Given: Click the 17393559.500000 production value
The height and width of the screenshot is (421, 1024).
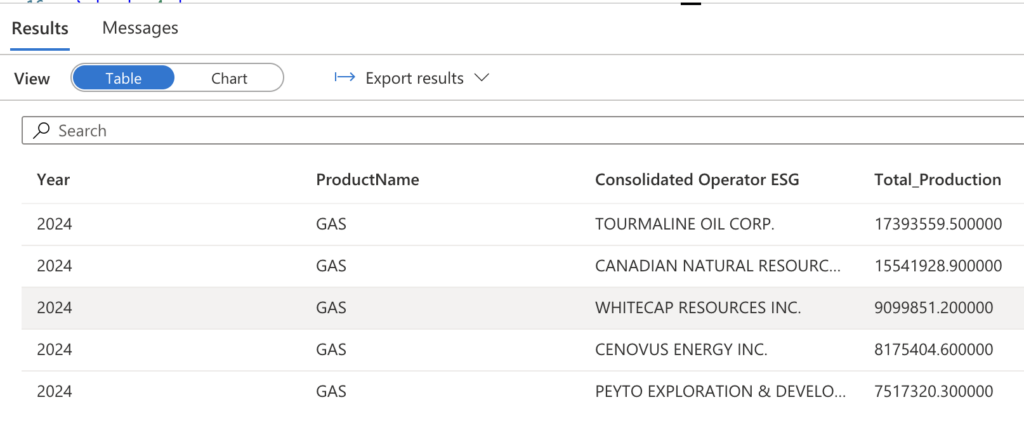Looking at the screenshot, I should click(x=937, y=225).
